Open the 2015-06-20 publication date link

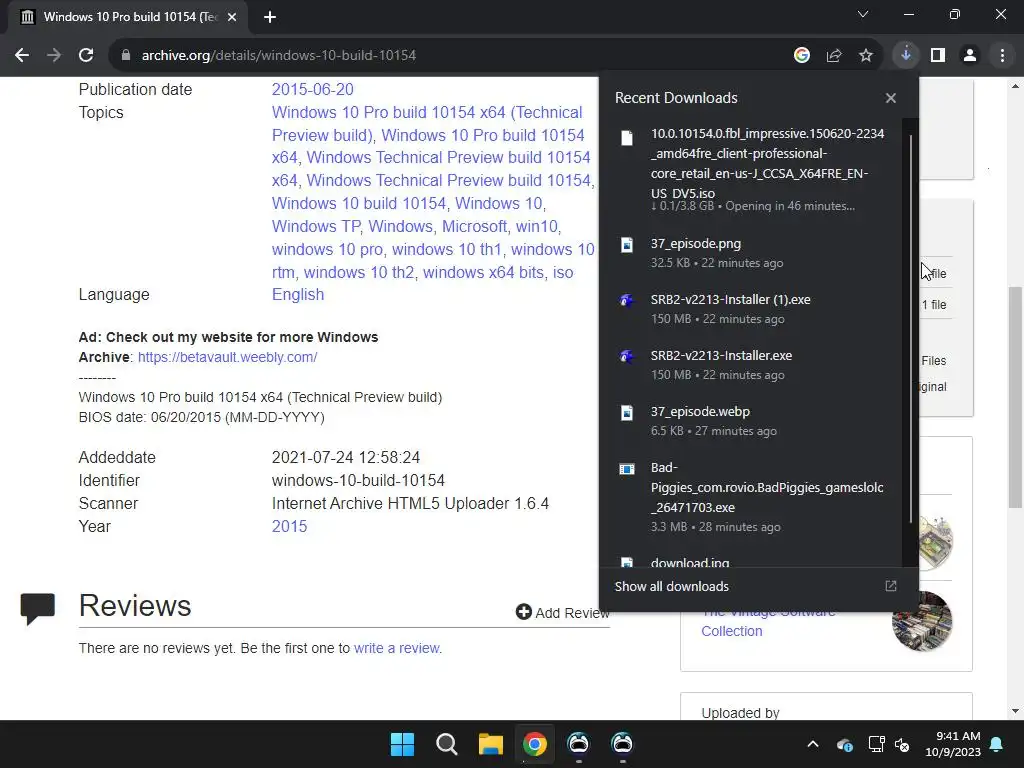click(312, 89)
